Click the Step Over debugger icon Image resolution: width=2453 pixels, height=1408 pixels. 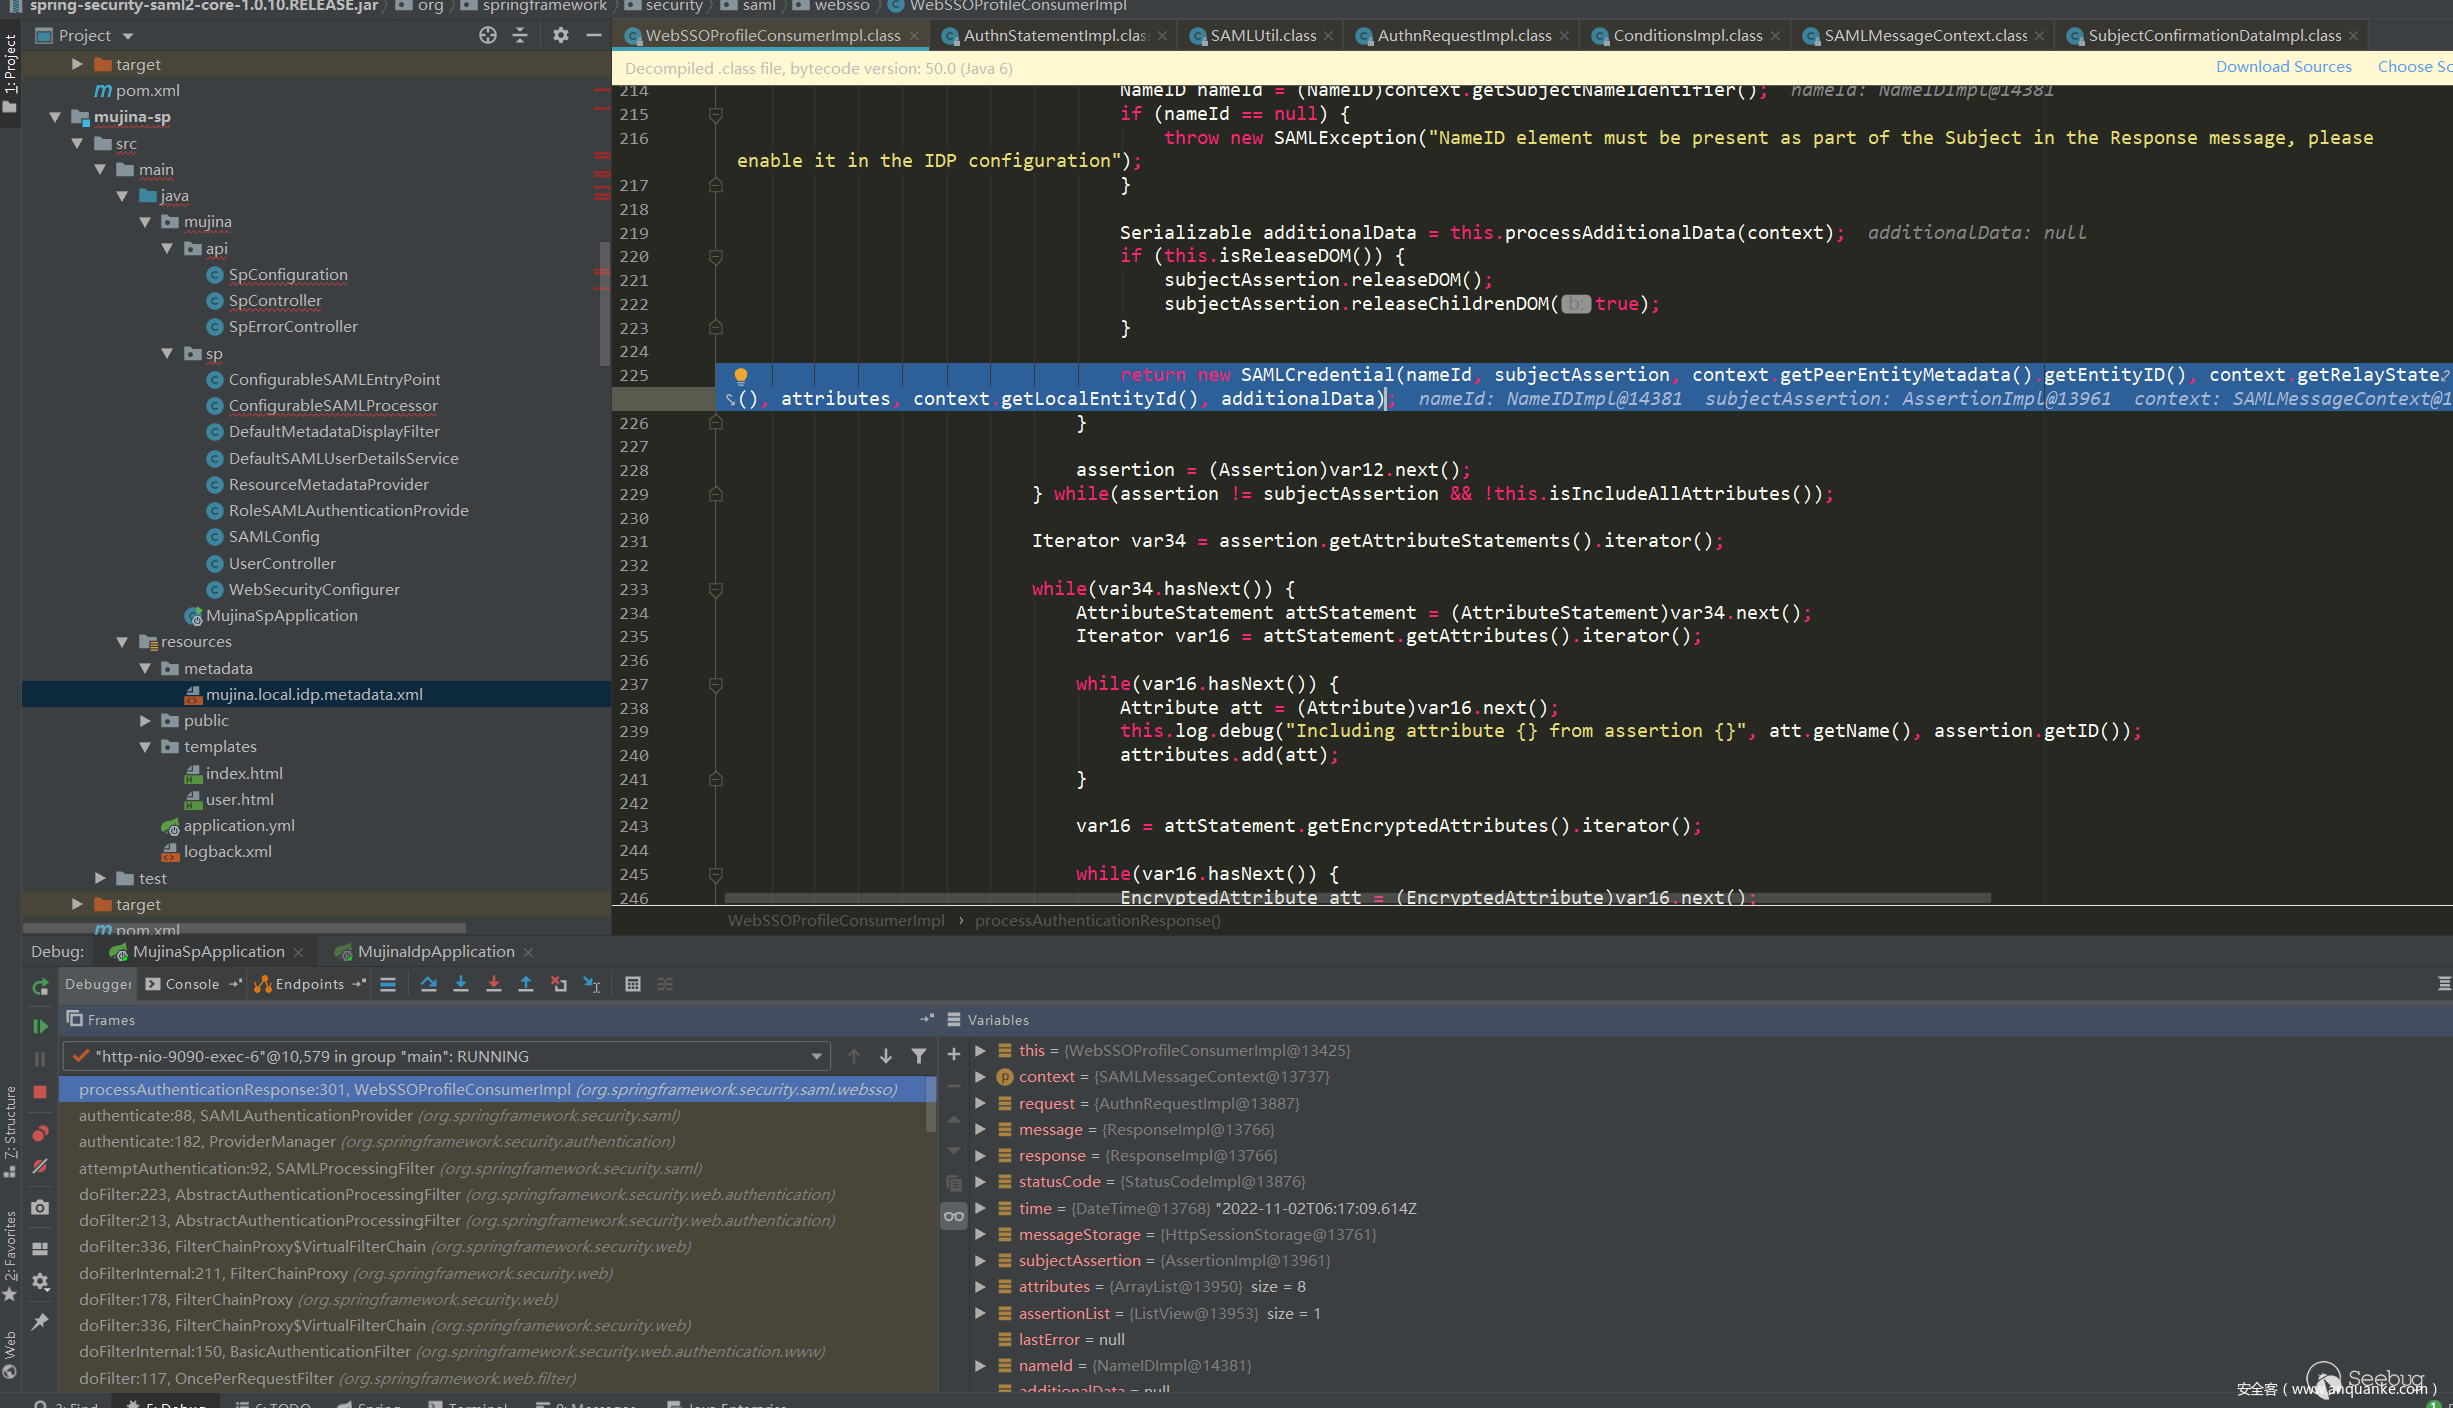pyautogui.click(x=428, y=984)
